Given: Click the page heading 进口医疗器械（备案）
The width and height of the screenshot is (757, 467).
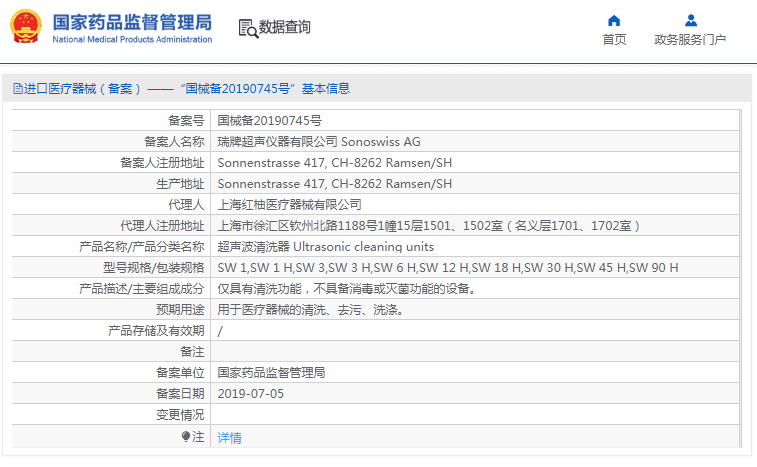Looking at the screenshot, I should pos(82,89).
